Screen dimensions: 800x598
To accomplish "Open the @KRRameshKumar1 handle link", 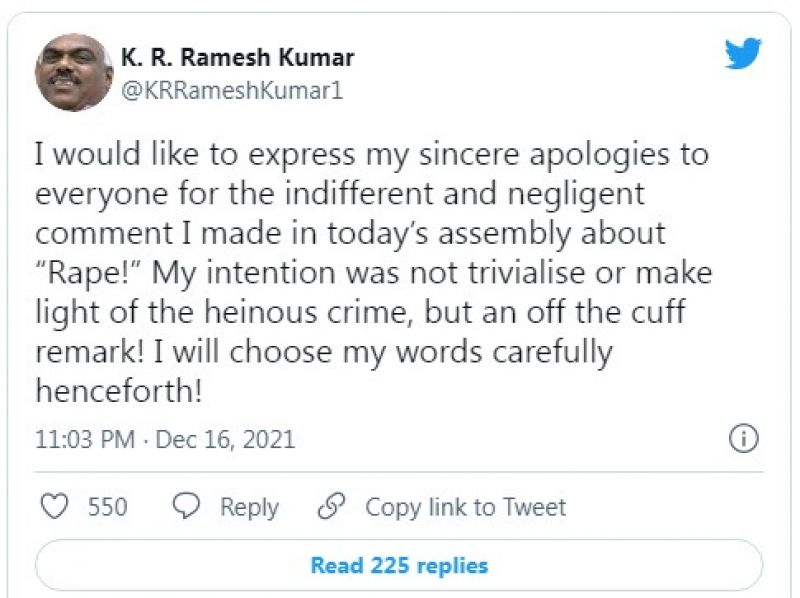I will tap(232, 90).
